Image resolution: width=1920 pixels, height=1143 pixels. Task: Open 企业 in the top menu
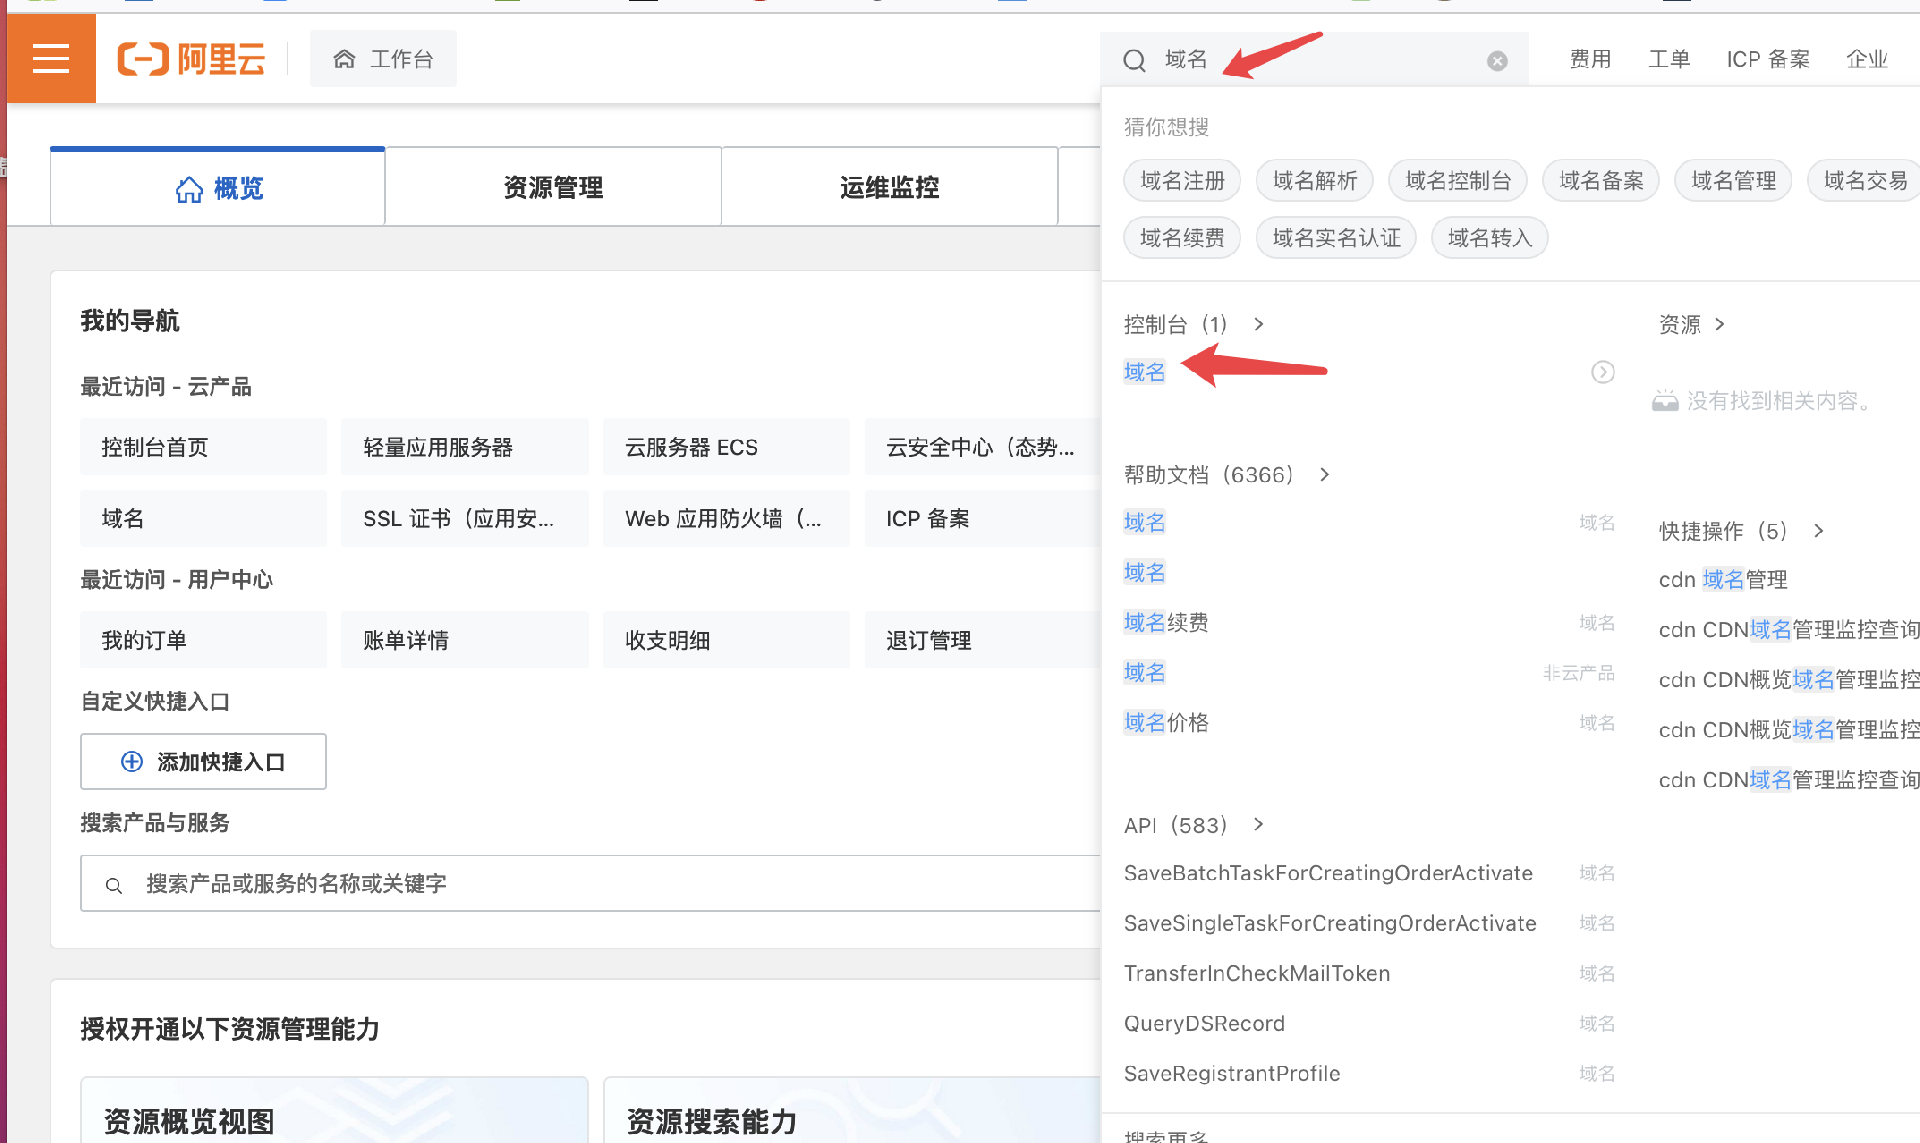(1867, 59)
